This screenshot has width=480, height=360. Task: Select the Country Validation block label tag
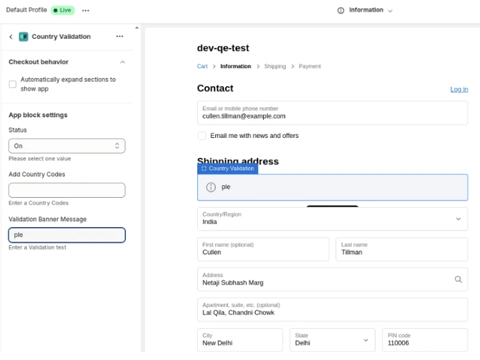(228, 169)
